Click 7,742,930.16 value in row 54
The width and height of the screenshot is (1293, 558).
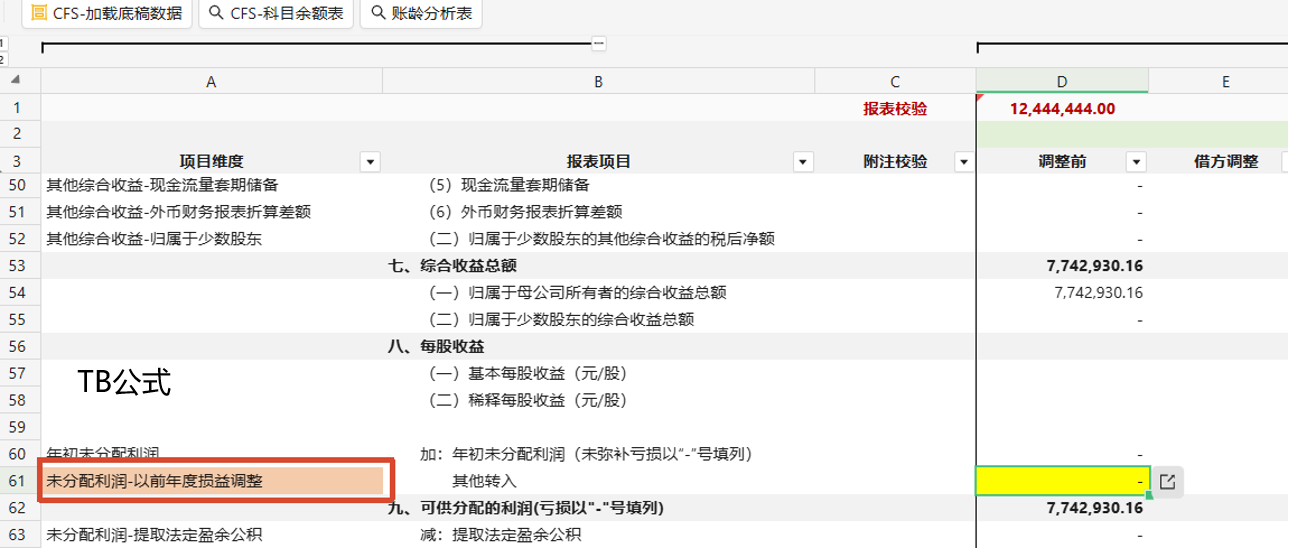pyautogui.click(x=1098, y=293)
